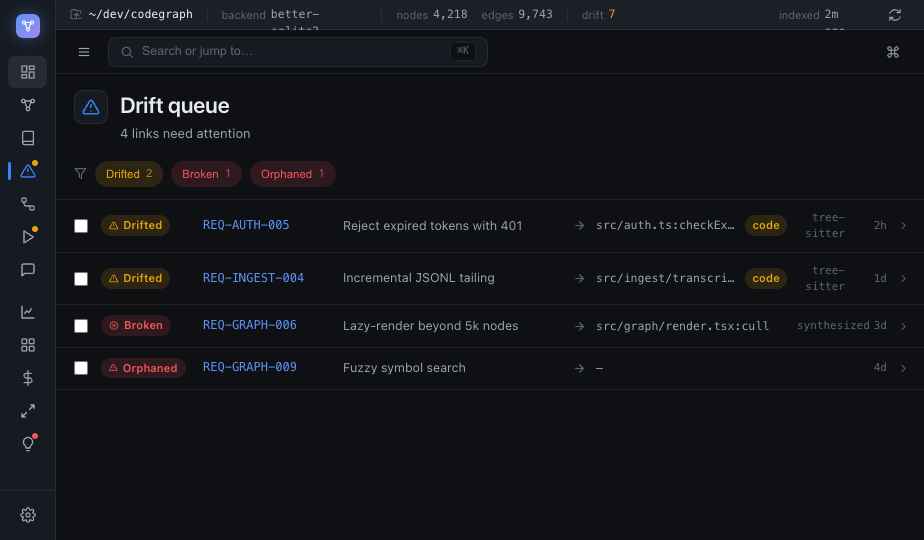Check the REQ-INGEST-004 row checkbox
The height and width of the screenshot is (540, 924).
tap(81, 279)
